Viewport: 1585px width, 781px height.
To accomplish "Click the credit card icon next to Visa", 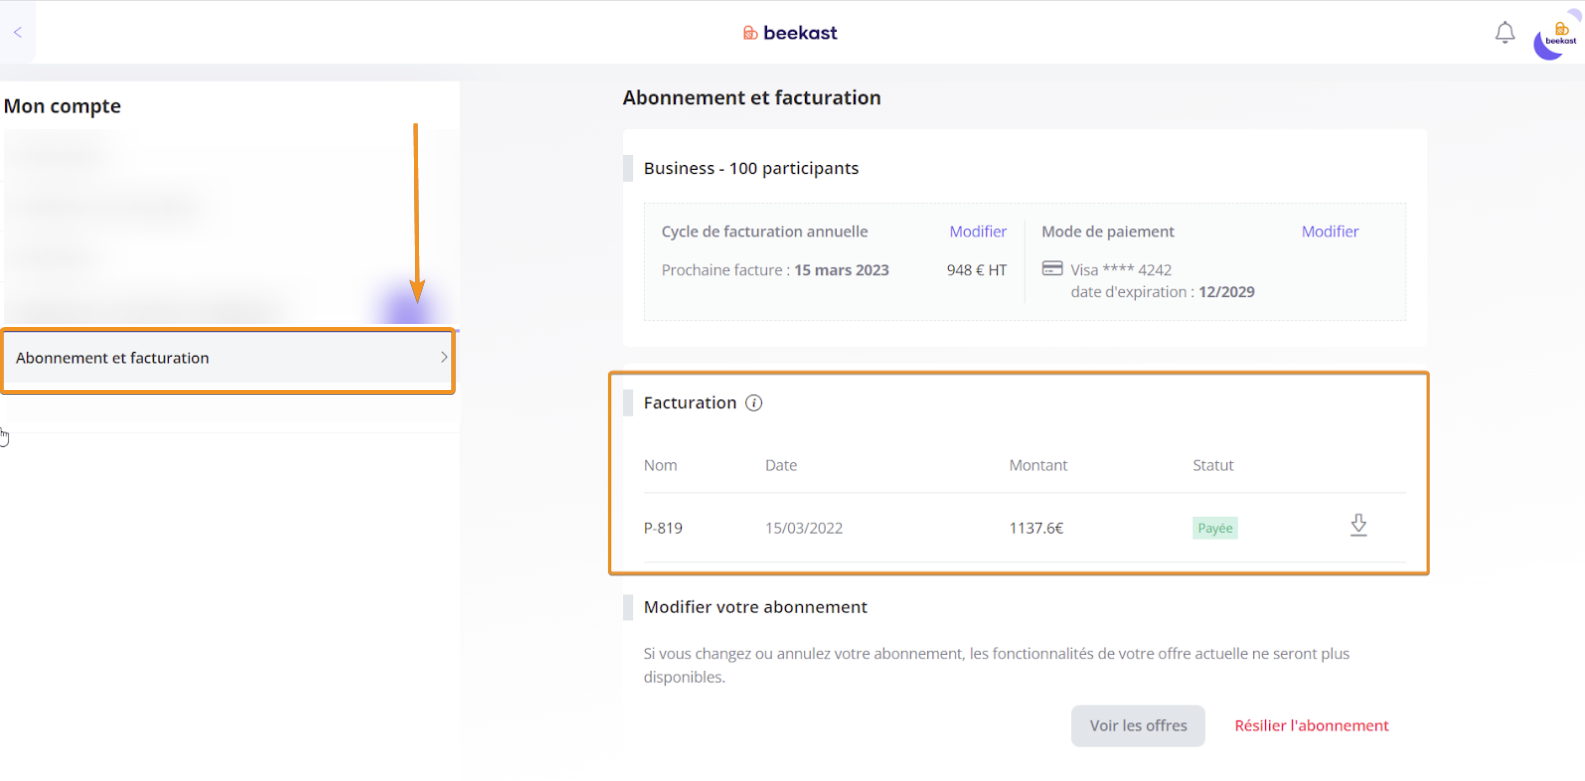I will coord(1052,269).
